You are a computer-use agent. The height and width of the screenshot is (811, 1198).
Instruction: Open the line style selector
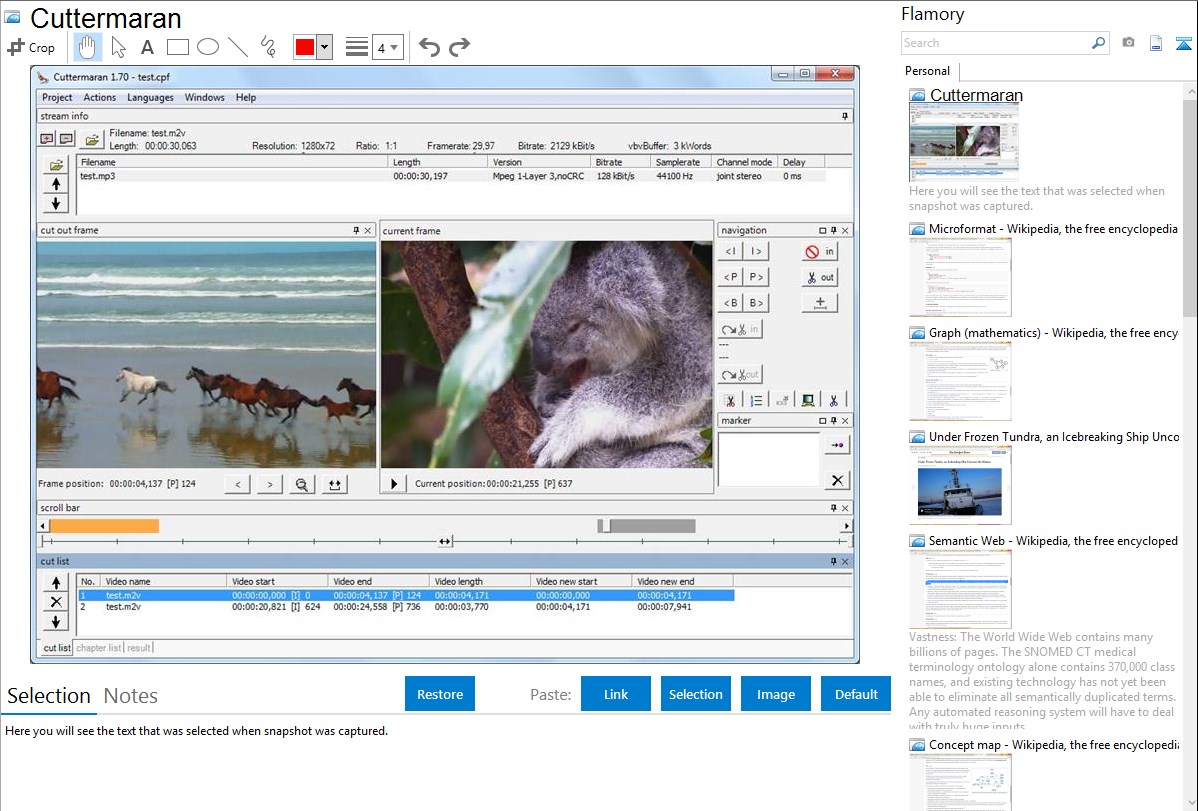[357, 47]
